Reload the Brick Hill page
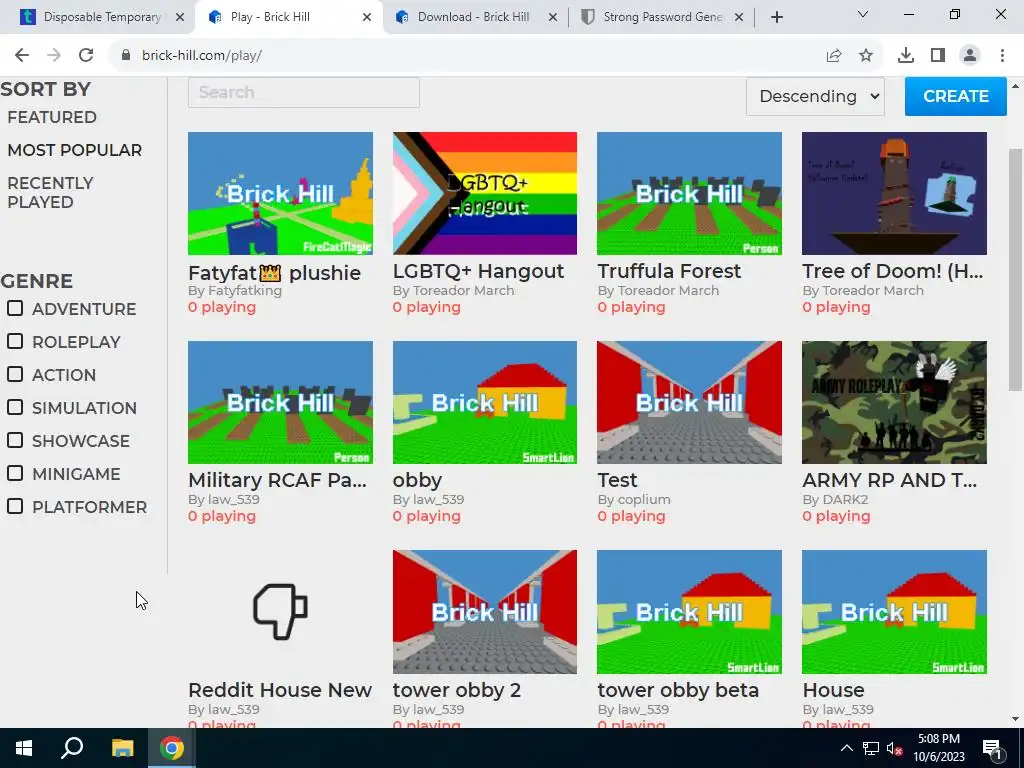The height and width of the screenshot is (768, 1024). coord(86,56)
